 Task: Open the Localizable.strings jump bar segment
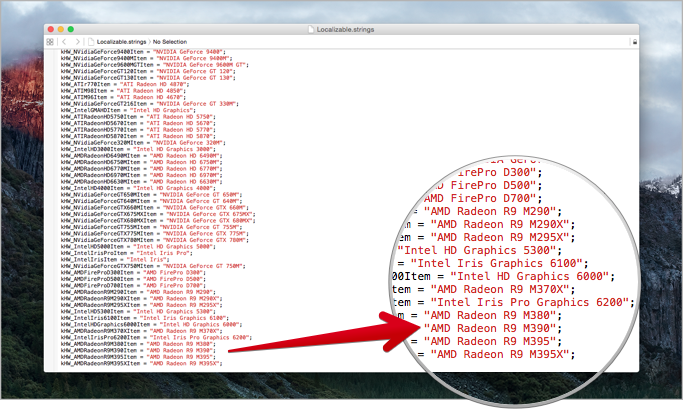(122, 42)
